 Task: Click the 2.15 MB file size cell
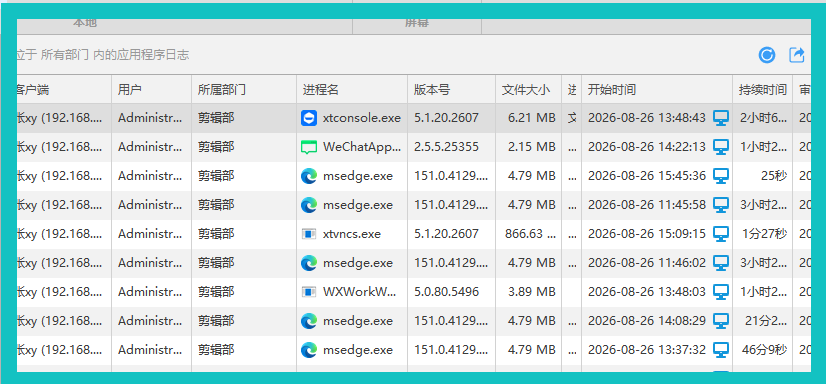click(x=532, y=147)
